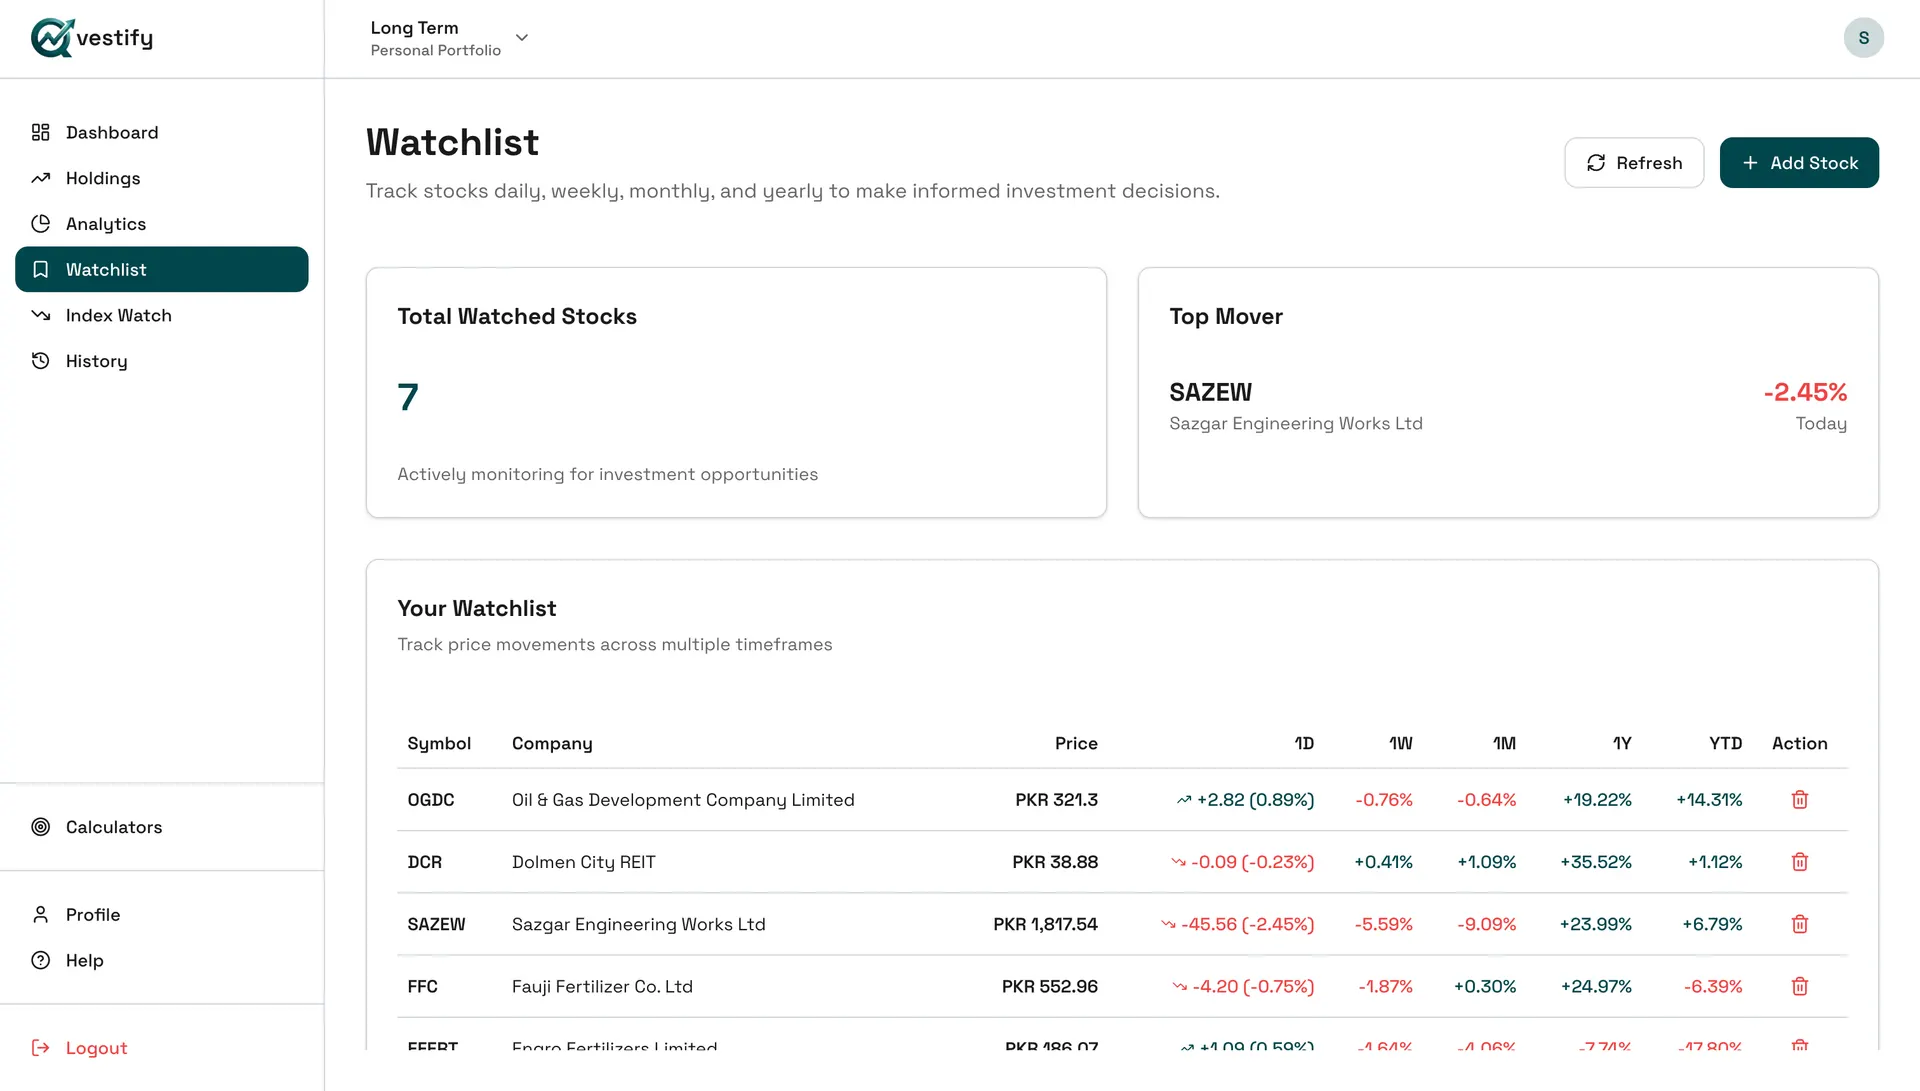The height and width of the screenshot is (1091, 1920).
Task: Open the Profile page link
Action: coord(162,915)
